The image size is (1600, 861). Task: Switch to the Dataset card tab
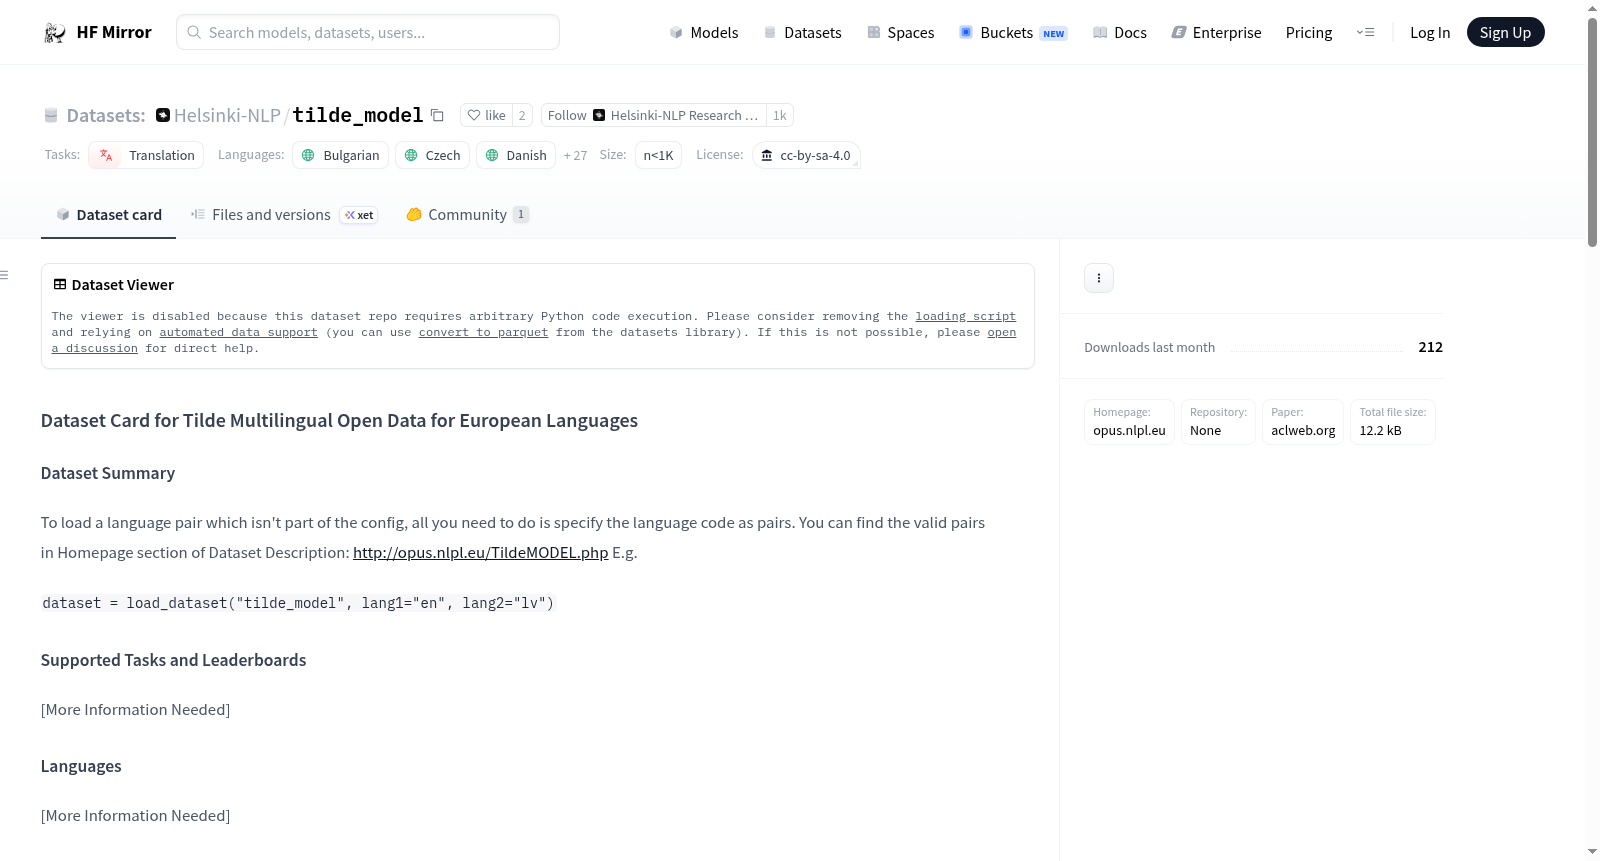108,215
